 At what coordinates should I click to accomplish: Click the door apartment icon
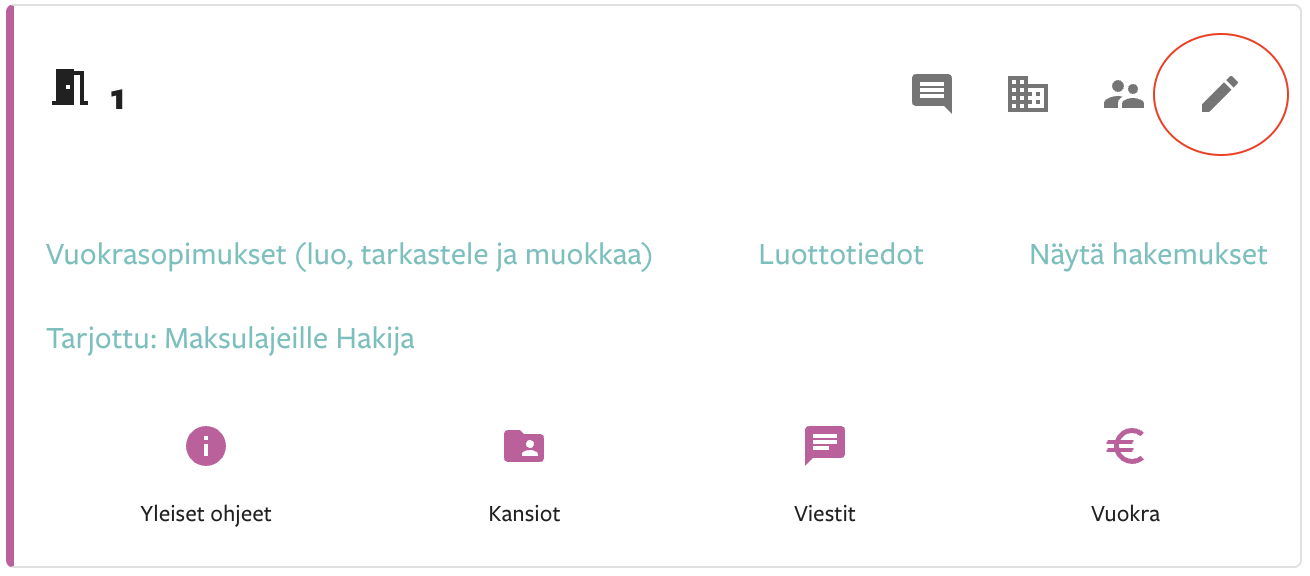(71, 88)
